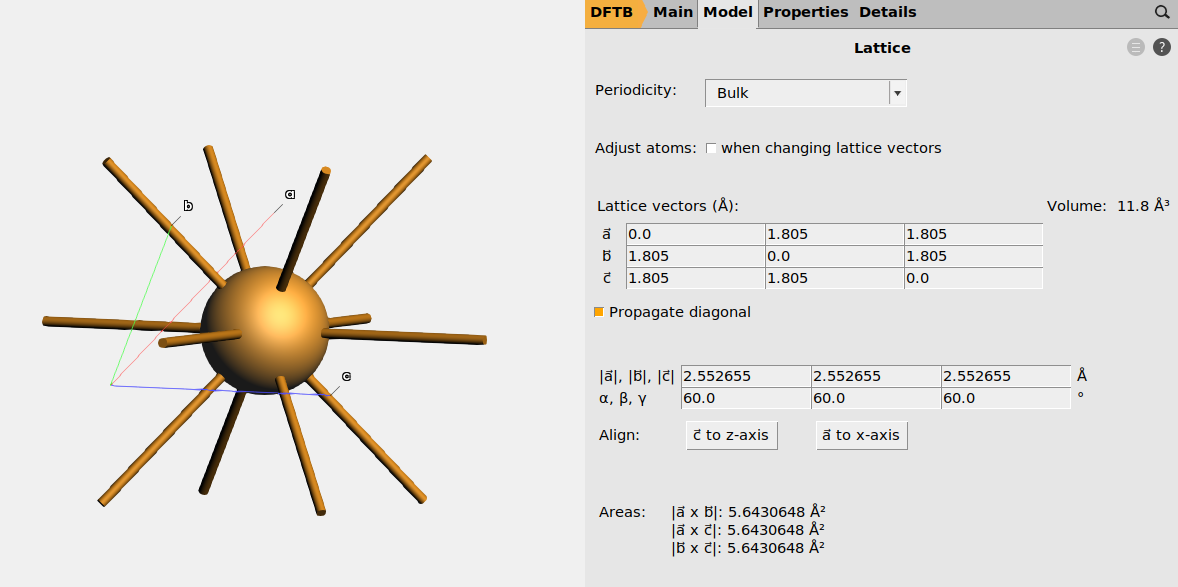The height and width of the screenshot is (587, 1178).
Task: Click the 'c' lattice axis label
Action: pyautogui.click(x=346, y=377)
